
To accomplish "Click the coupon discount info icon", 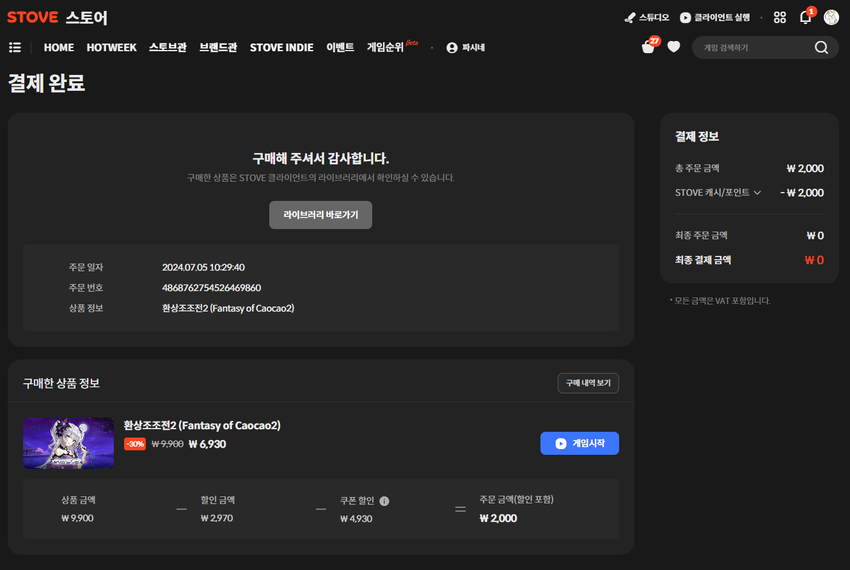I will coord(384,501).
